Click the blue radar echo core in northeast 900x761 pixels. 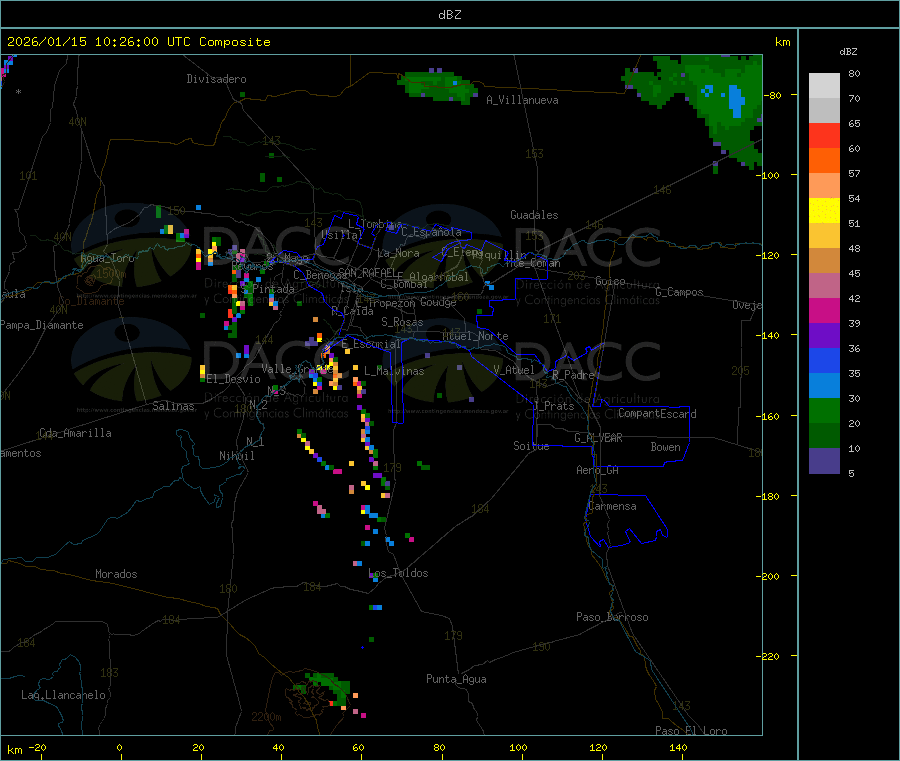735,100
